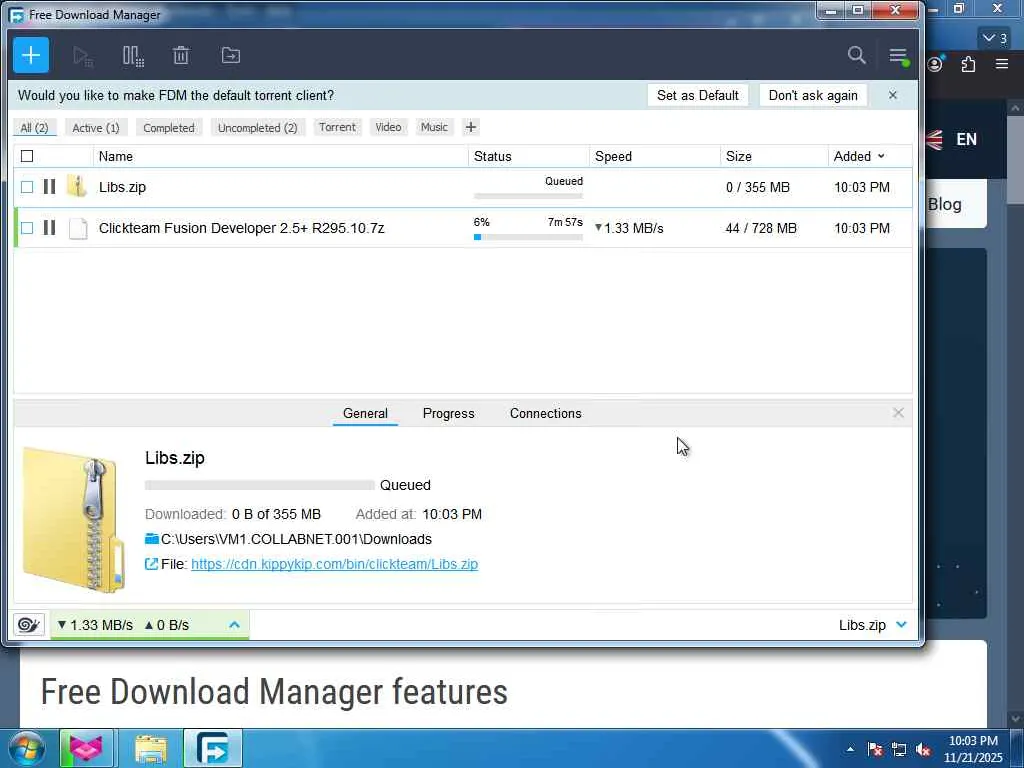Click the Libs.zip zip folder icon in list
This screenshot has height=768, width=1024.
(x=77, y=187)
